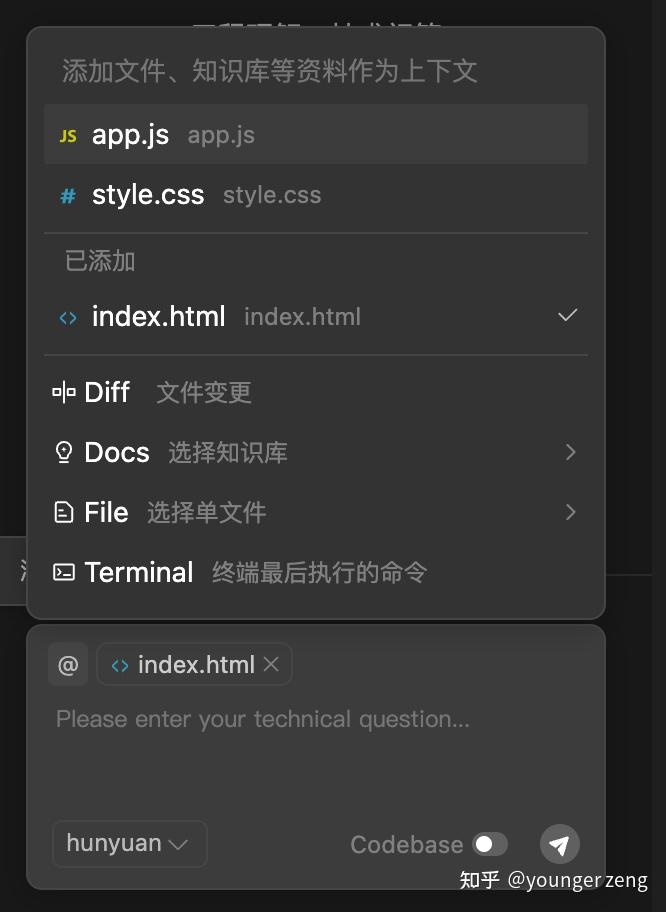Click the send message button
This screenshot has height=912, width=666.
(x=559, y=844)
